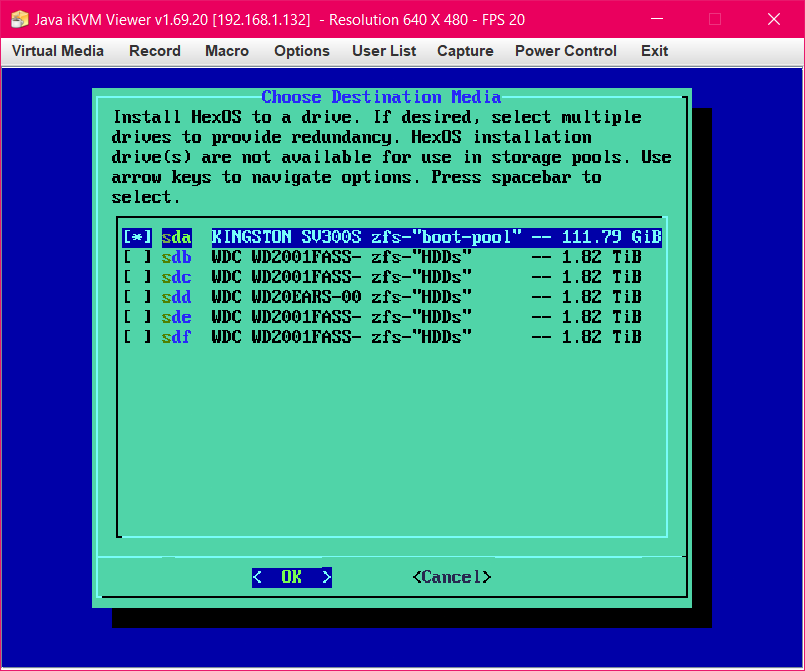Click the sde device name
Image resolution: width=805 pixels, height=671 pixels.
click(x=177, y=317)
